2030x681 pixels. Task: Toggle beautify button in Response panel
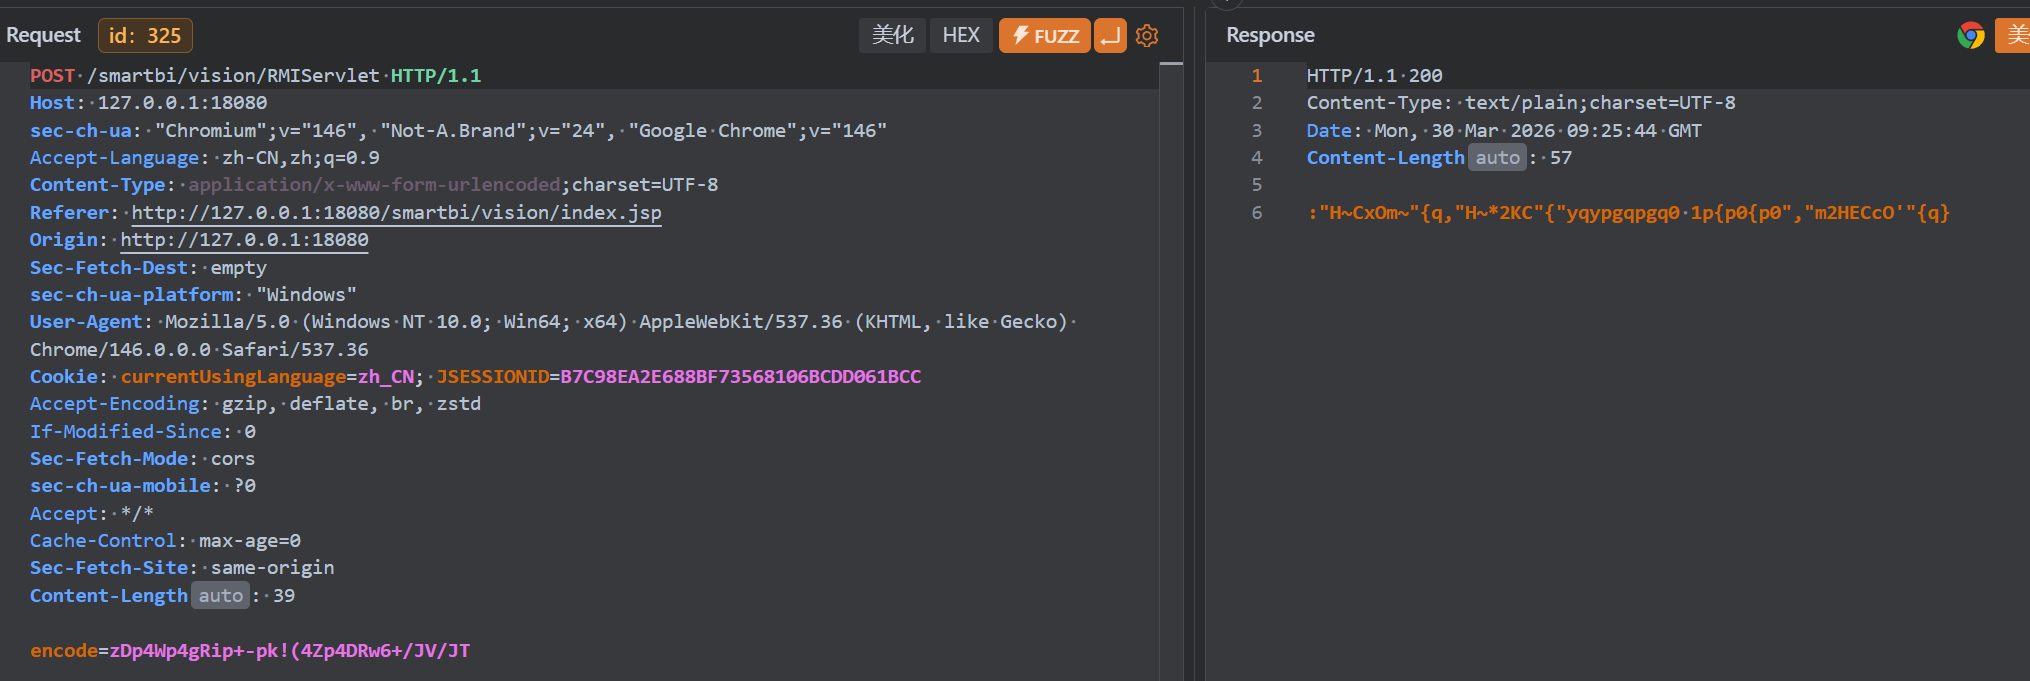coord(2012,36)
